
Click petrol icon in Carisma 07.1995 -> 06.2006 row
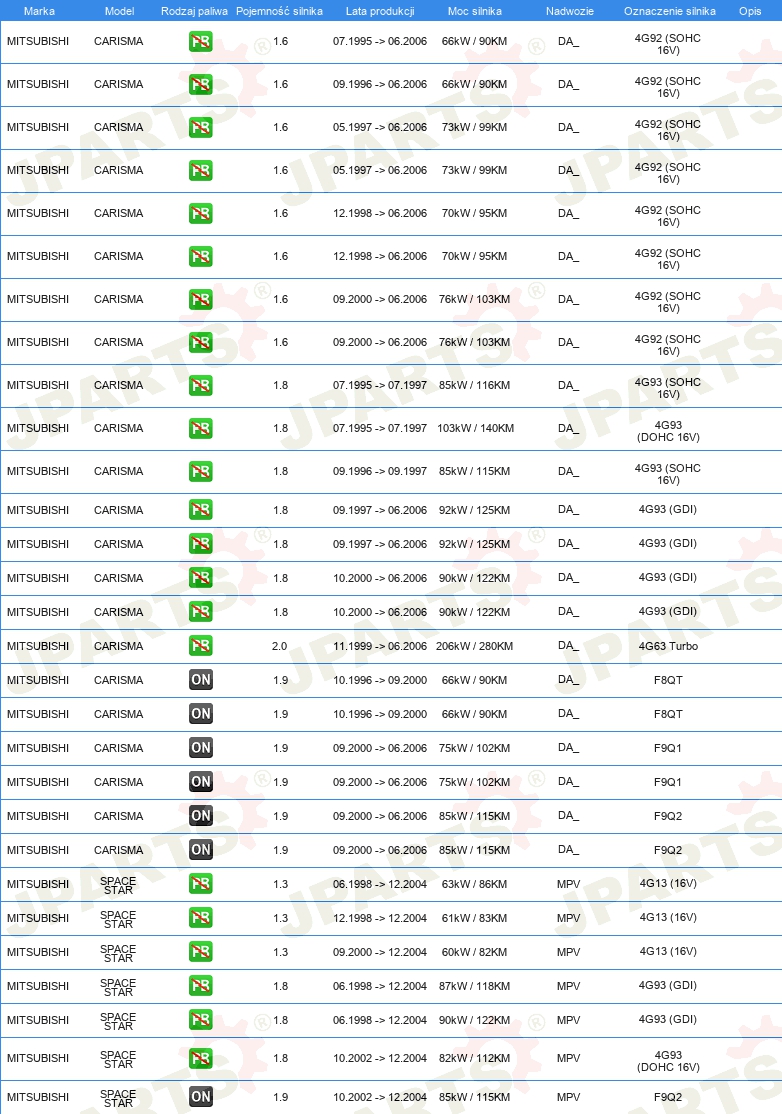pyautogui.click(x=201, y=42)
